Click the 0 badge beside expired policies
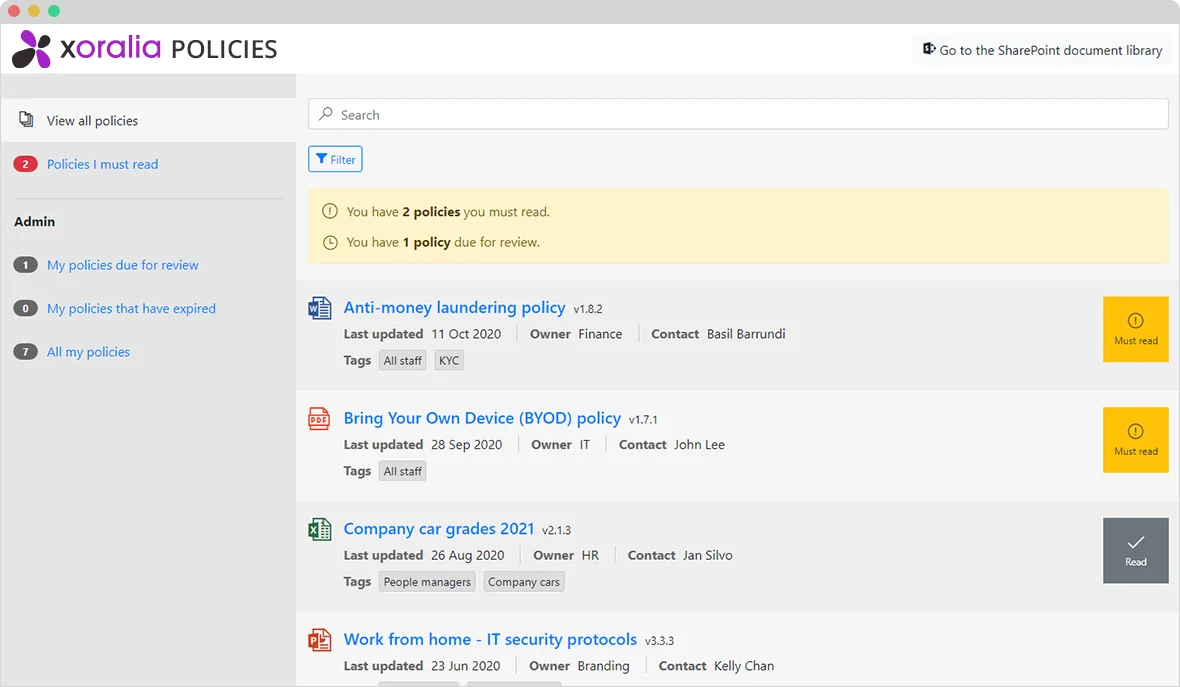Image resolution: width=1180 pixels, height=687 pixels. (26, 309)
